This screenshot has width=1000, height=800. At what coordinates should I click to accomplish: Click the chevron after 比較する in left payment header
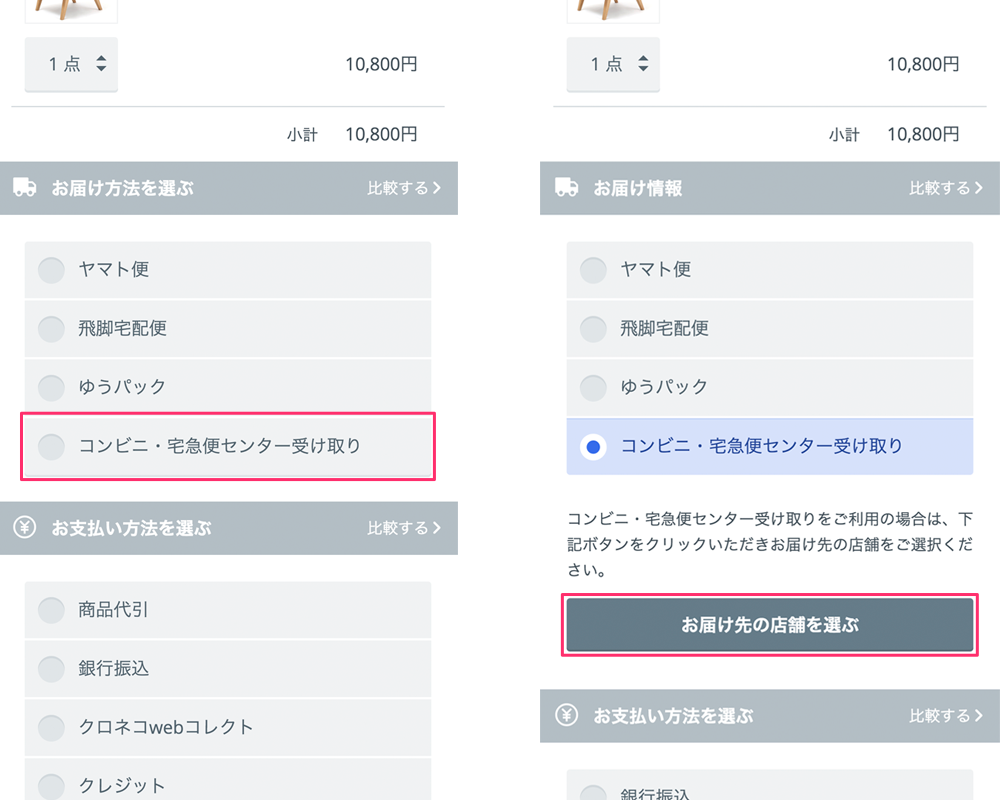tap(438, 528)
